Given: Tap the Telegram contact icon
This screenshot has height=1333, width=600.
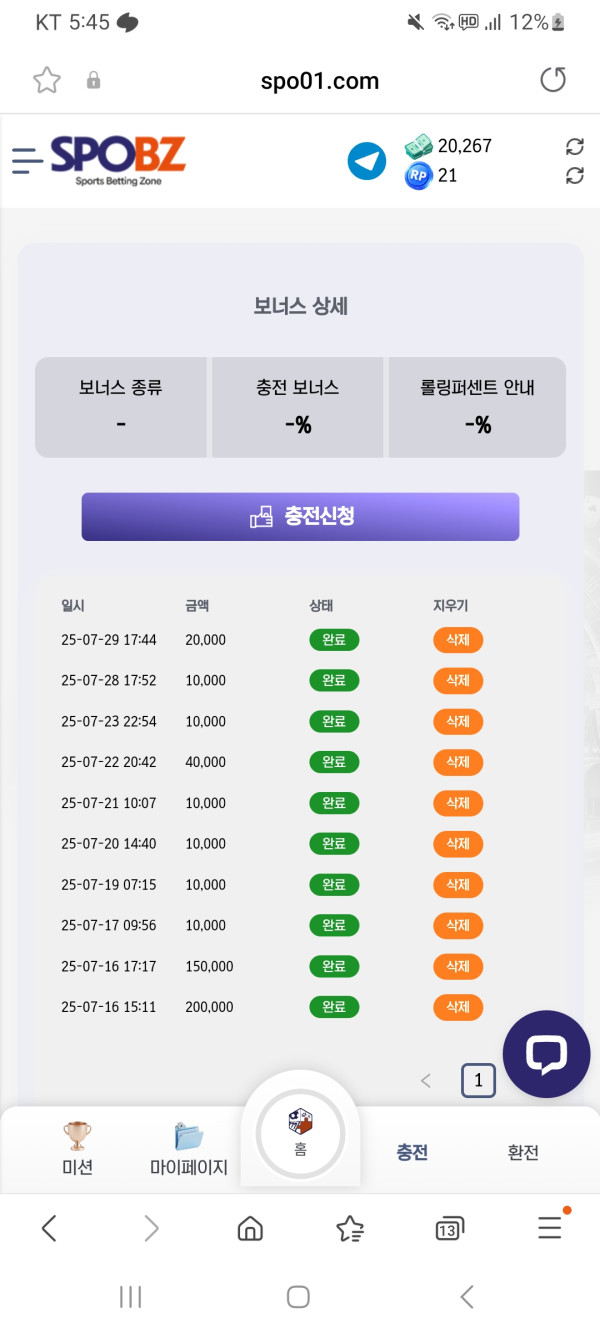Looking at the screenshot, I should [x=367, y=161].
